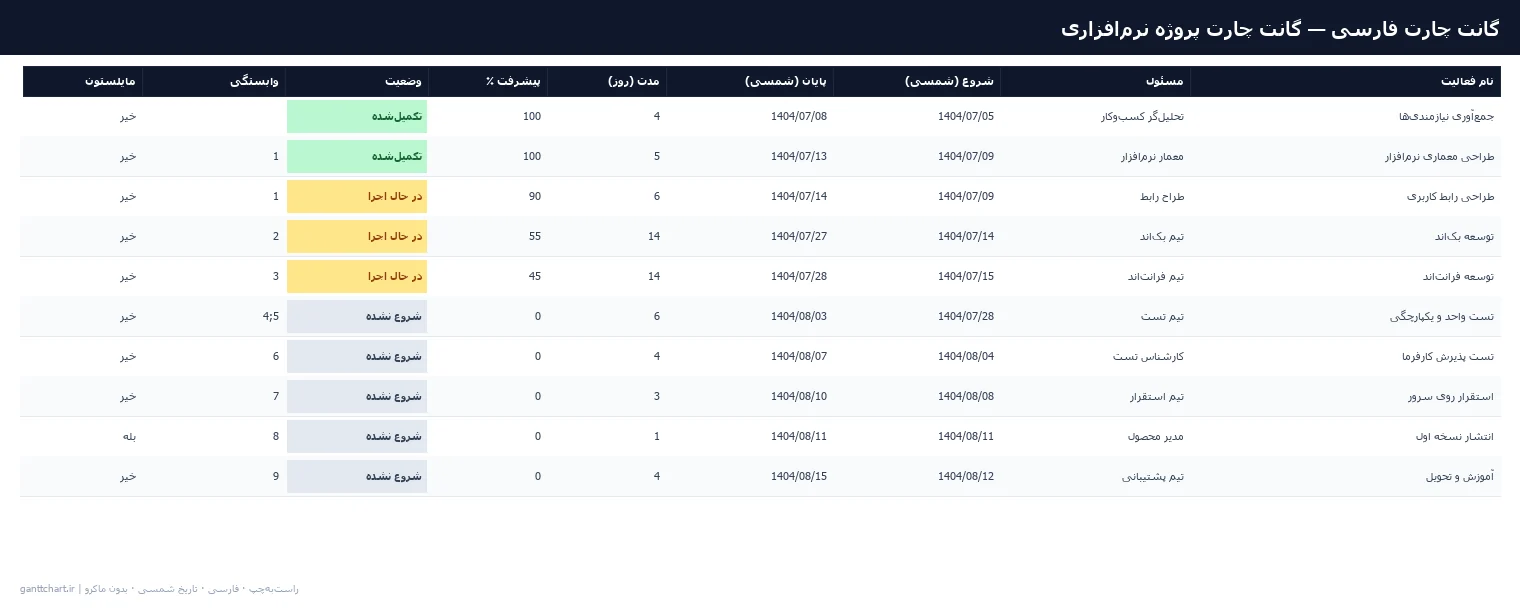Click the owner cell 'تیم پشتیبانی'
Viewport: 1520px width, 610px height.
(x=1153, y=476)
